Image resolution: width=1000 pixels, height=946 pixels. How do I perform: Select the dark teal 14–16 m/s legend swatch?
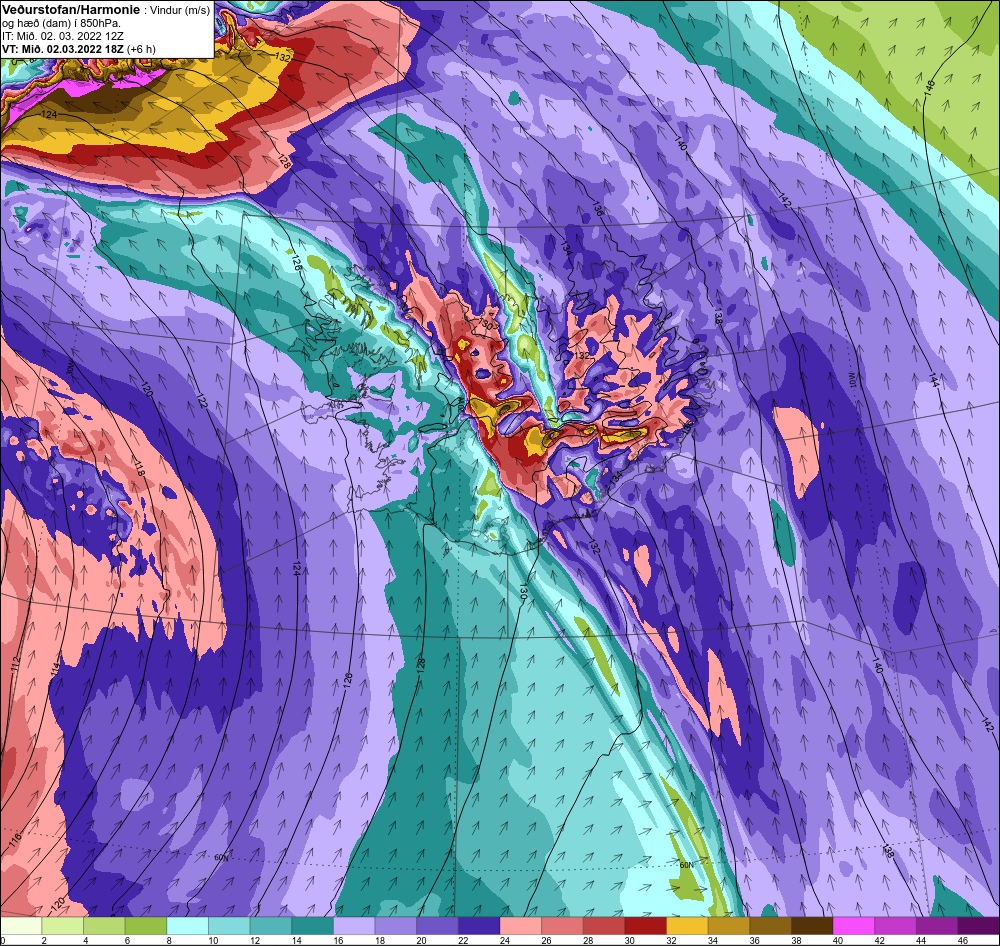312,926
